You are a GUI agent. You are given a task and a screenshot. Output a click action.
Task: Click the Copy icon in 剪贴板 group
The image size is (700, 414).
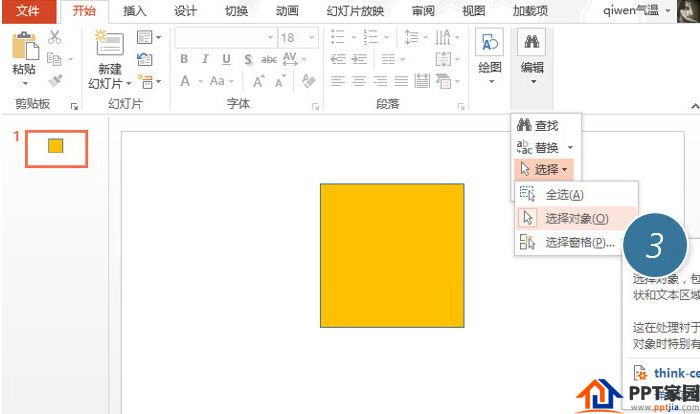click(x=54, y=59)
